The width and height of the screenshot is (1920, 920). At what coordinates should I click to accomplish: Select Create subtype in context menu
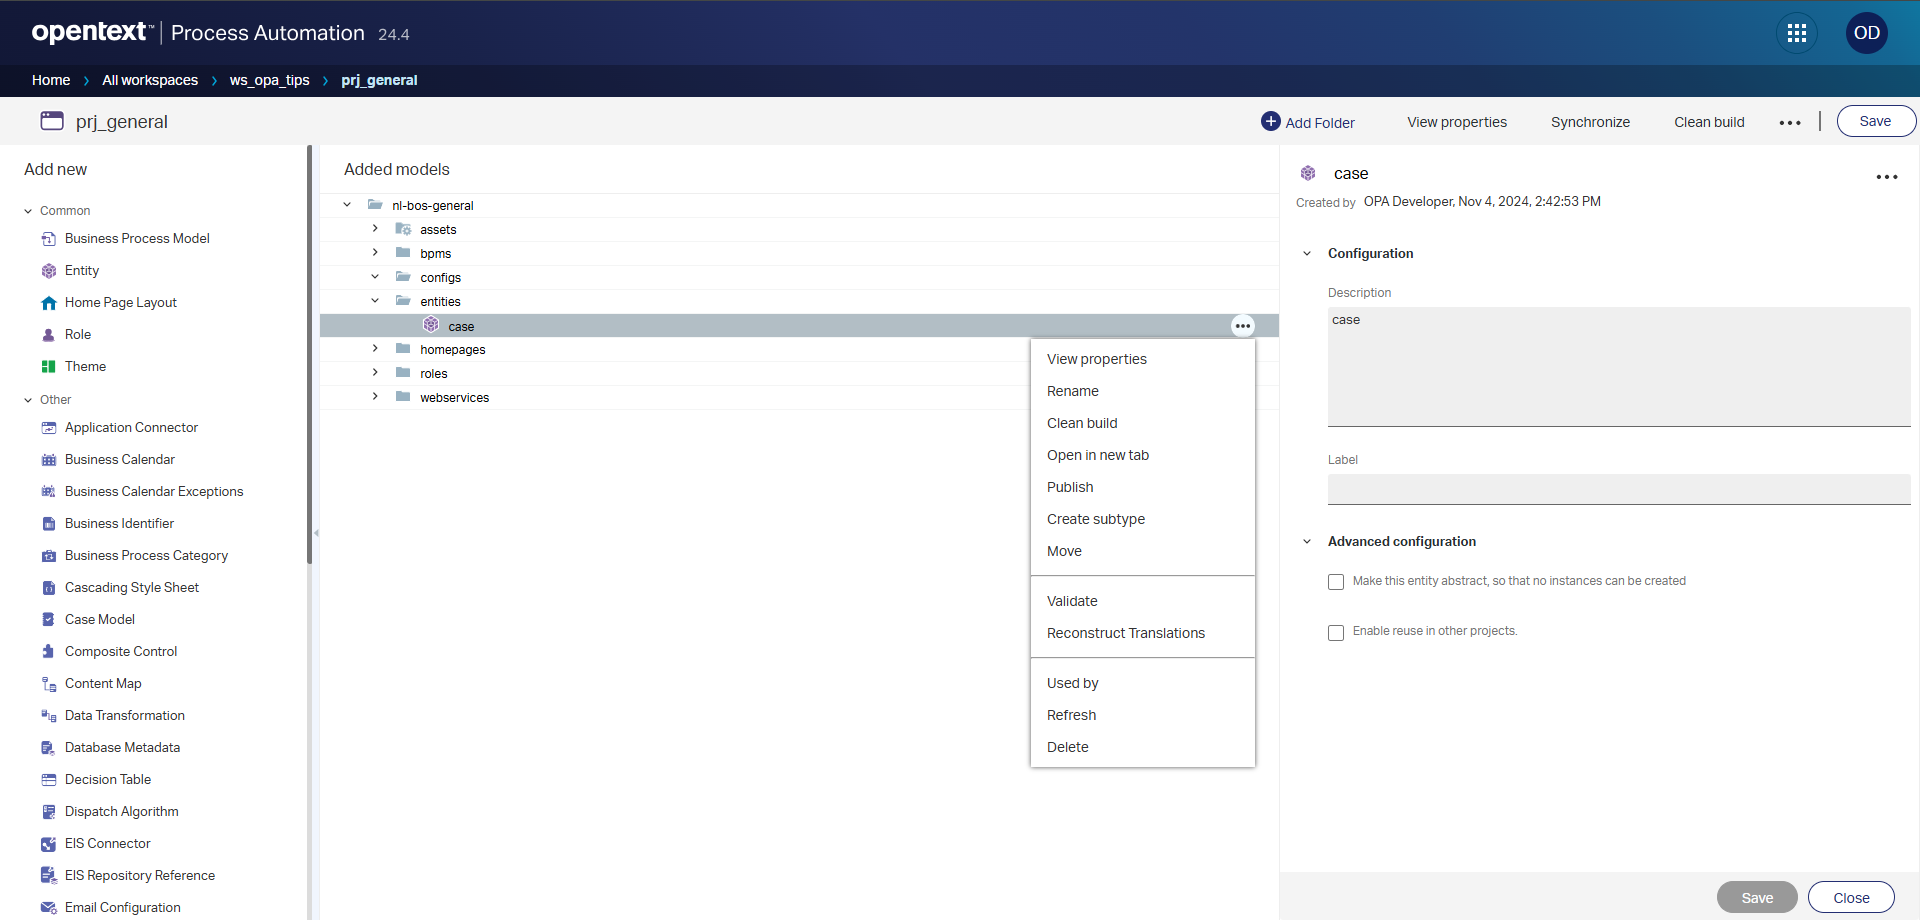(x=1095, y=519)
